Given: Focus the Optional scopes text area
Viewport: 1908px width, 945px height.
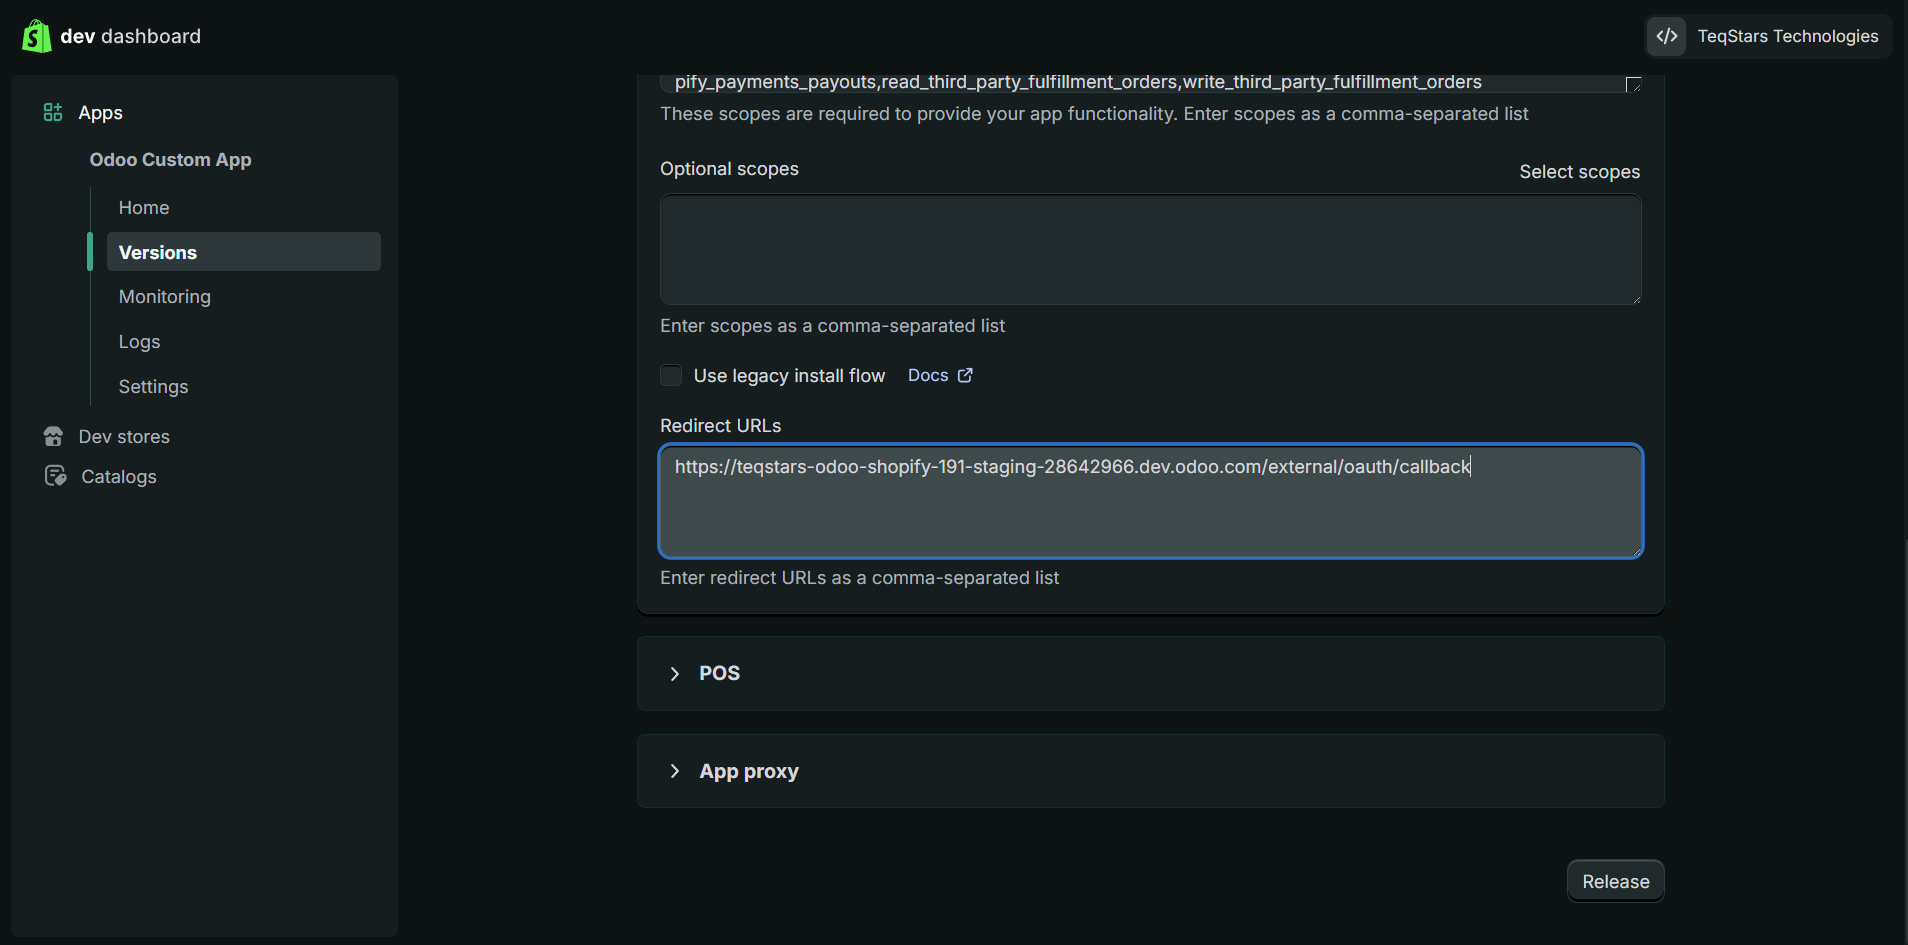Looking at the screenshot, I should [1150, 249].
